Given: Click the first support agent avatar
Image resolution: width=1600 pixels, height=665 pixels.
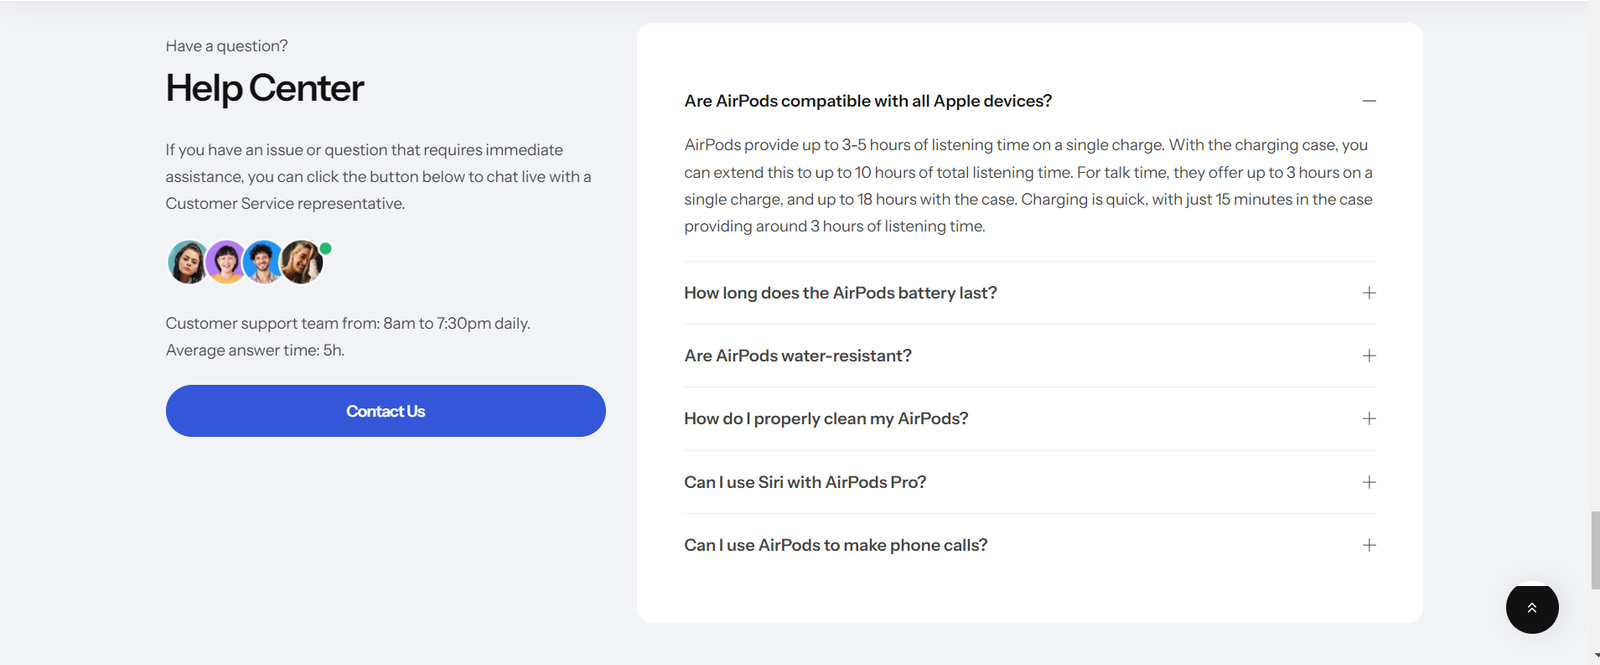Looking at the screenshot, I should (188, 263).
